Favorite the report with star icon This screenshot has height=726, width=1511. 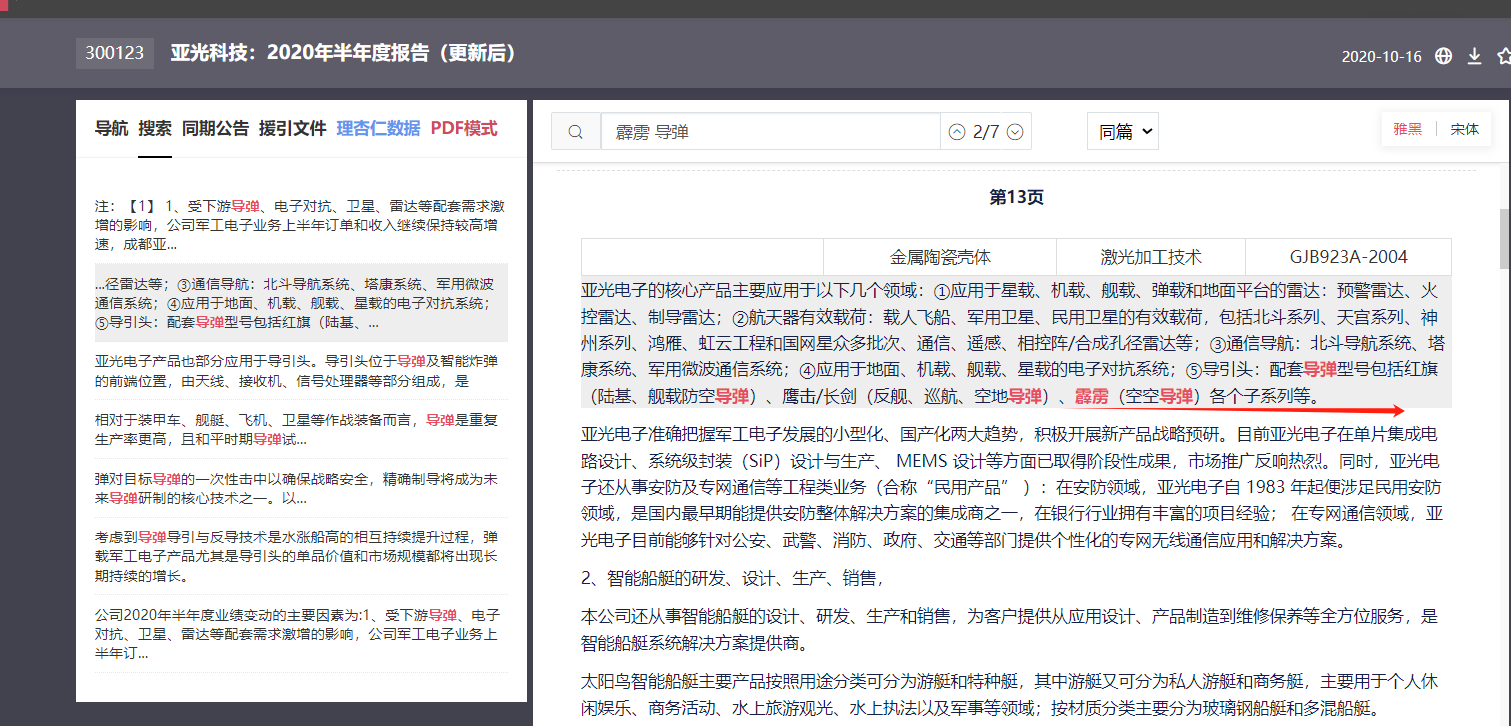[x=1503, y=56]
